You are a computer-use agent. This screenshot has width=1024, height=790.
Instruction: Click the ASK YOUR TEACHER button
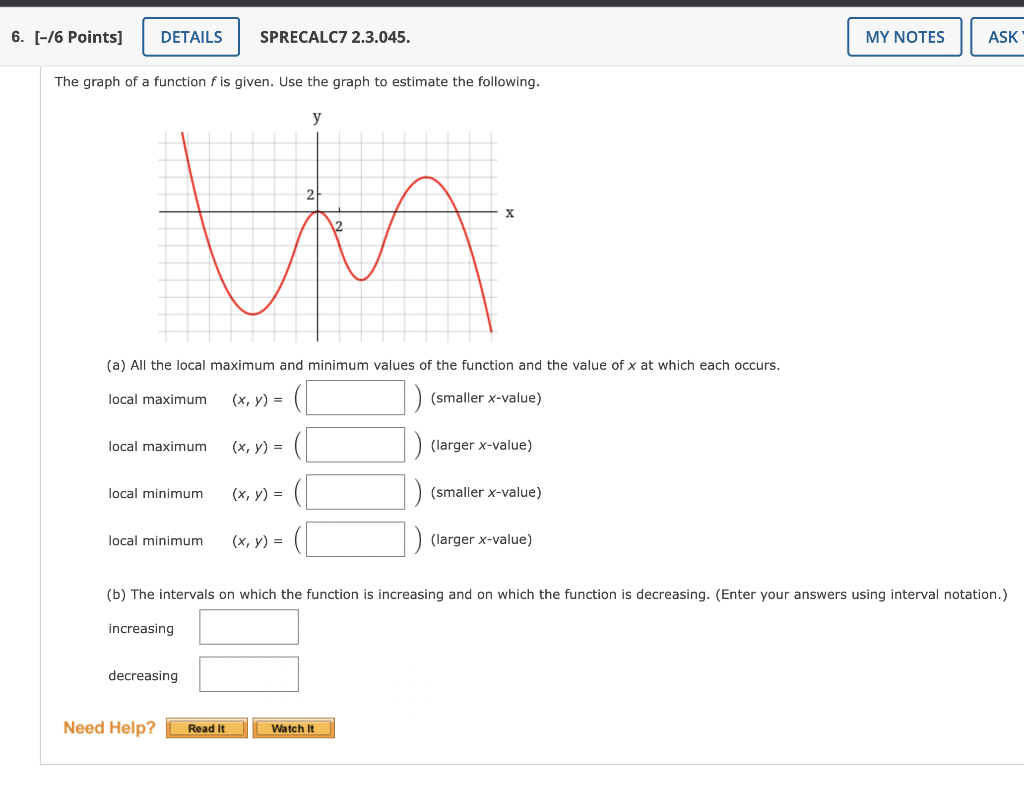1003,36
